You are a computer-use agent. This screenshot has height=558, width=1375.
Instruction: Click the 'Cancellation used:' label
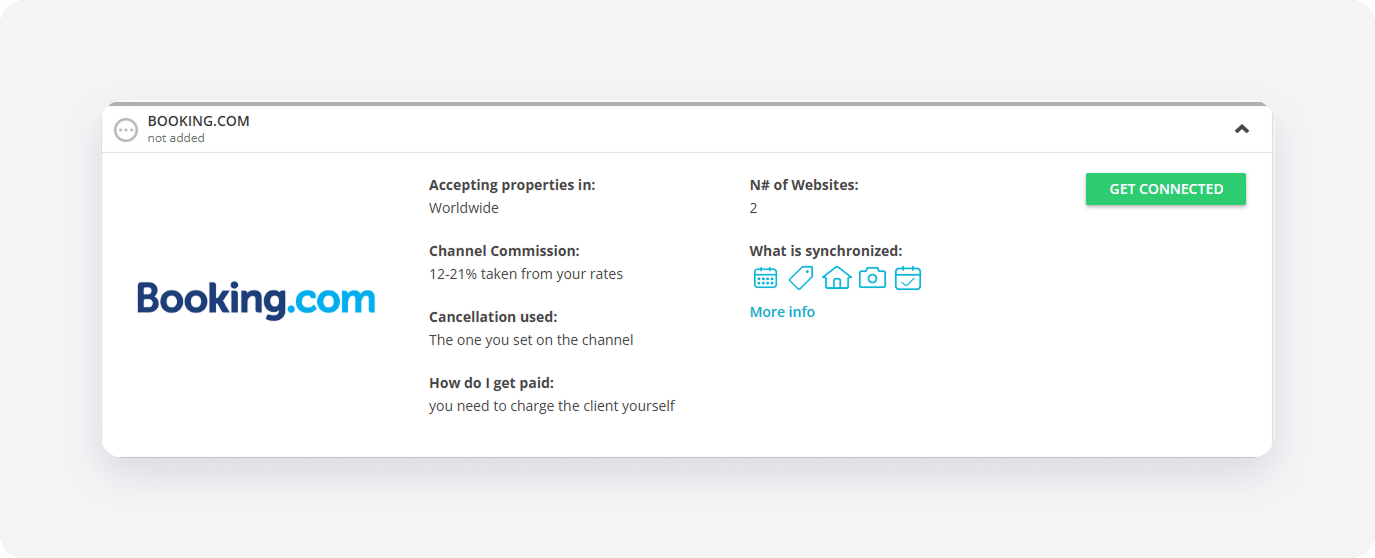pyautogui.click(x=493, y=317)
